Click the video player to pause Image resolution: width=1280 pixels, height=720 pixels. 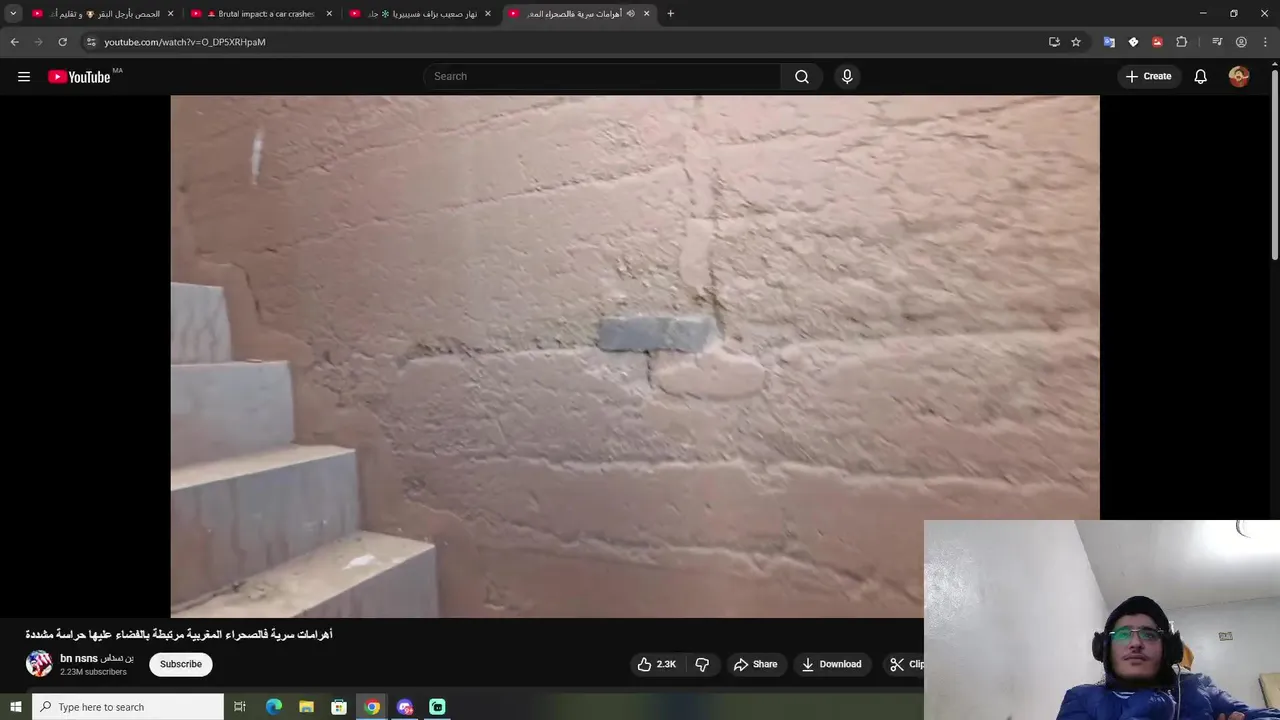click(635, 356)
